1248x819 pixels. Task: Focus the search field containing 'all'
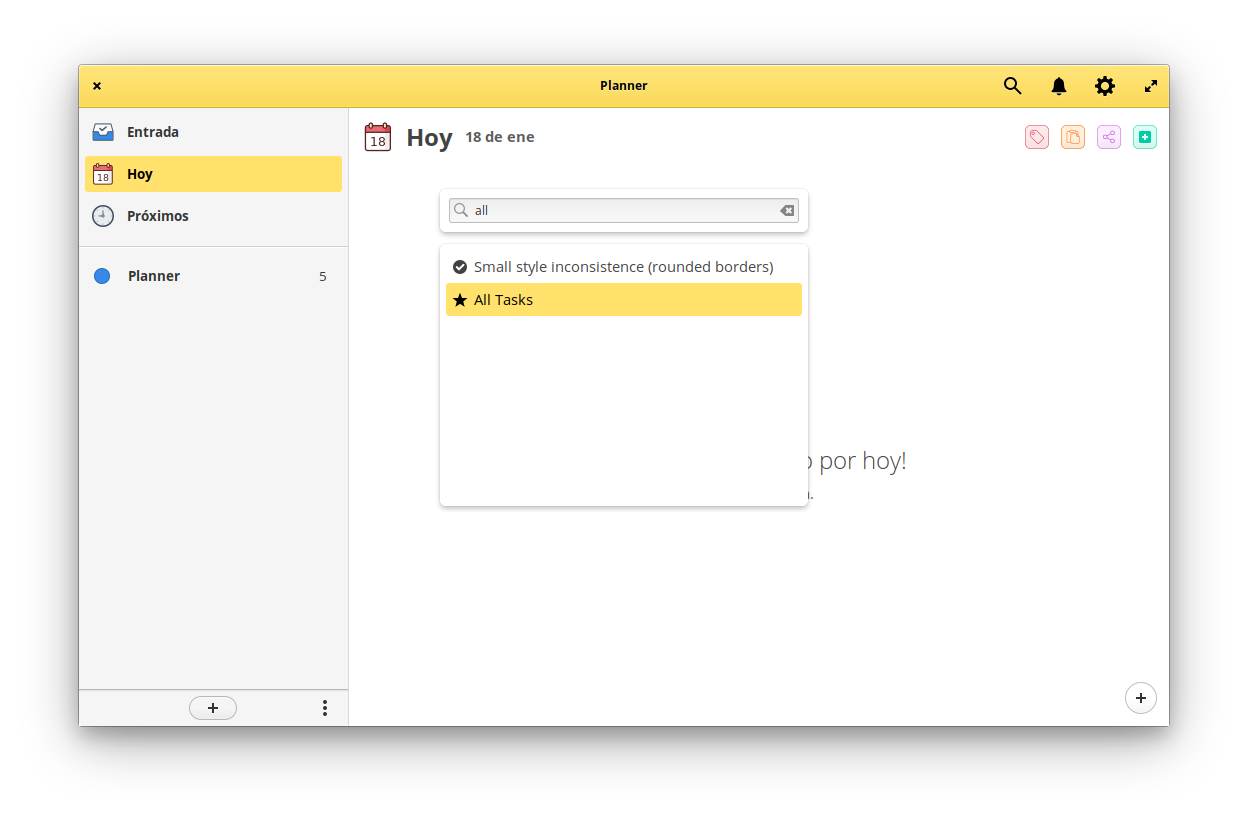tap(624, 210)
